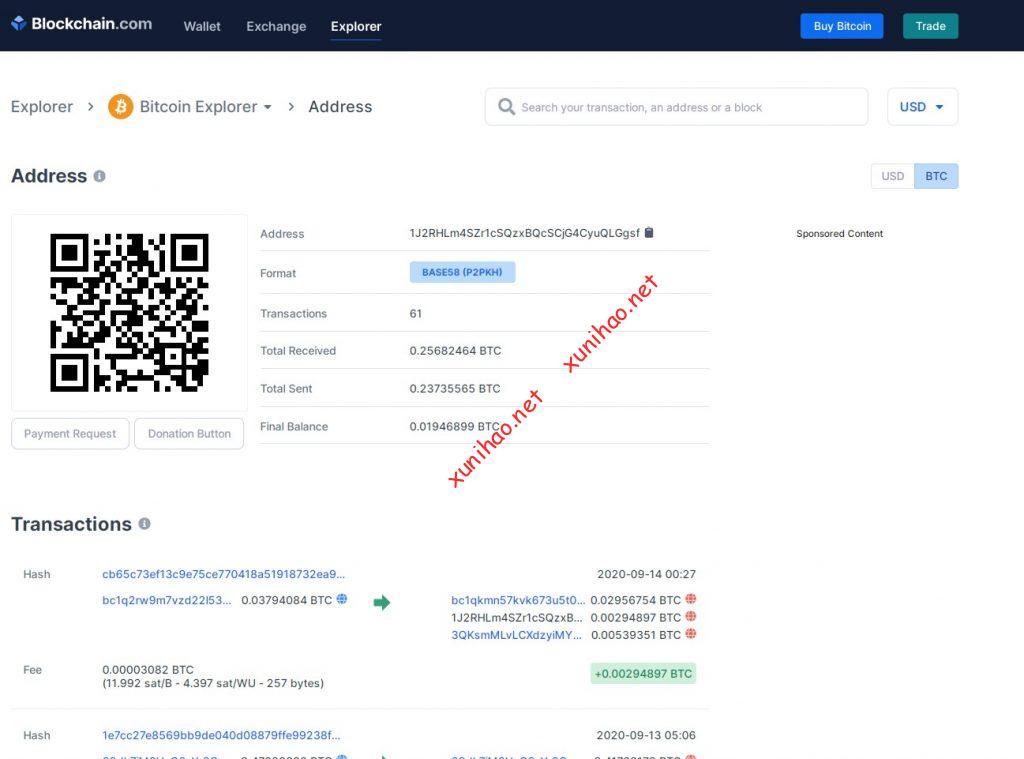Image resolution: width=1024 pixels, height=759 pixels.
Task: Click the orange Bitcoin icon in breadcrumb
Action: pyautogui.click(x=121, y=107)
